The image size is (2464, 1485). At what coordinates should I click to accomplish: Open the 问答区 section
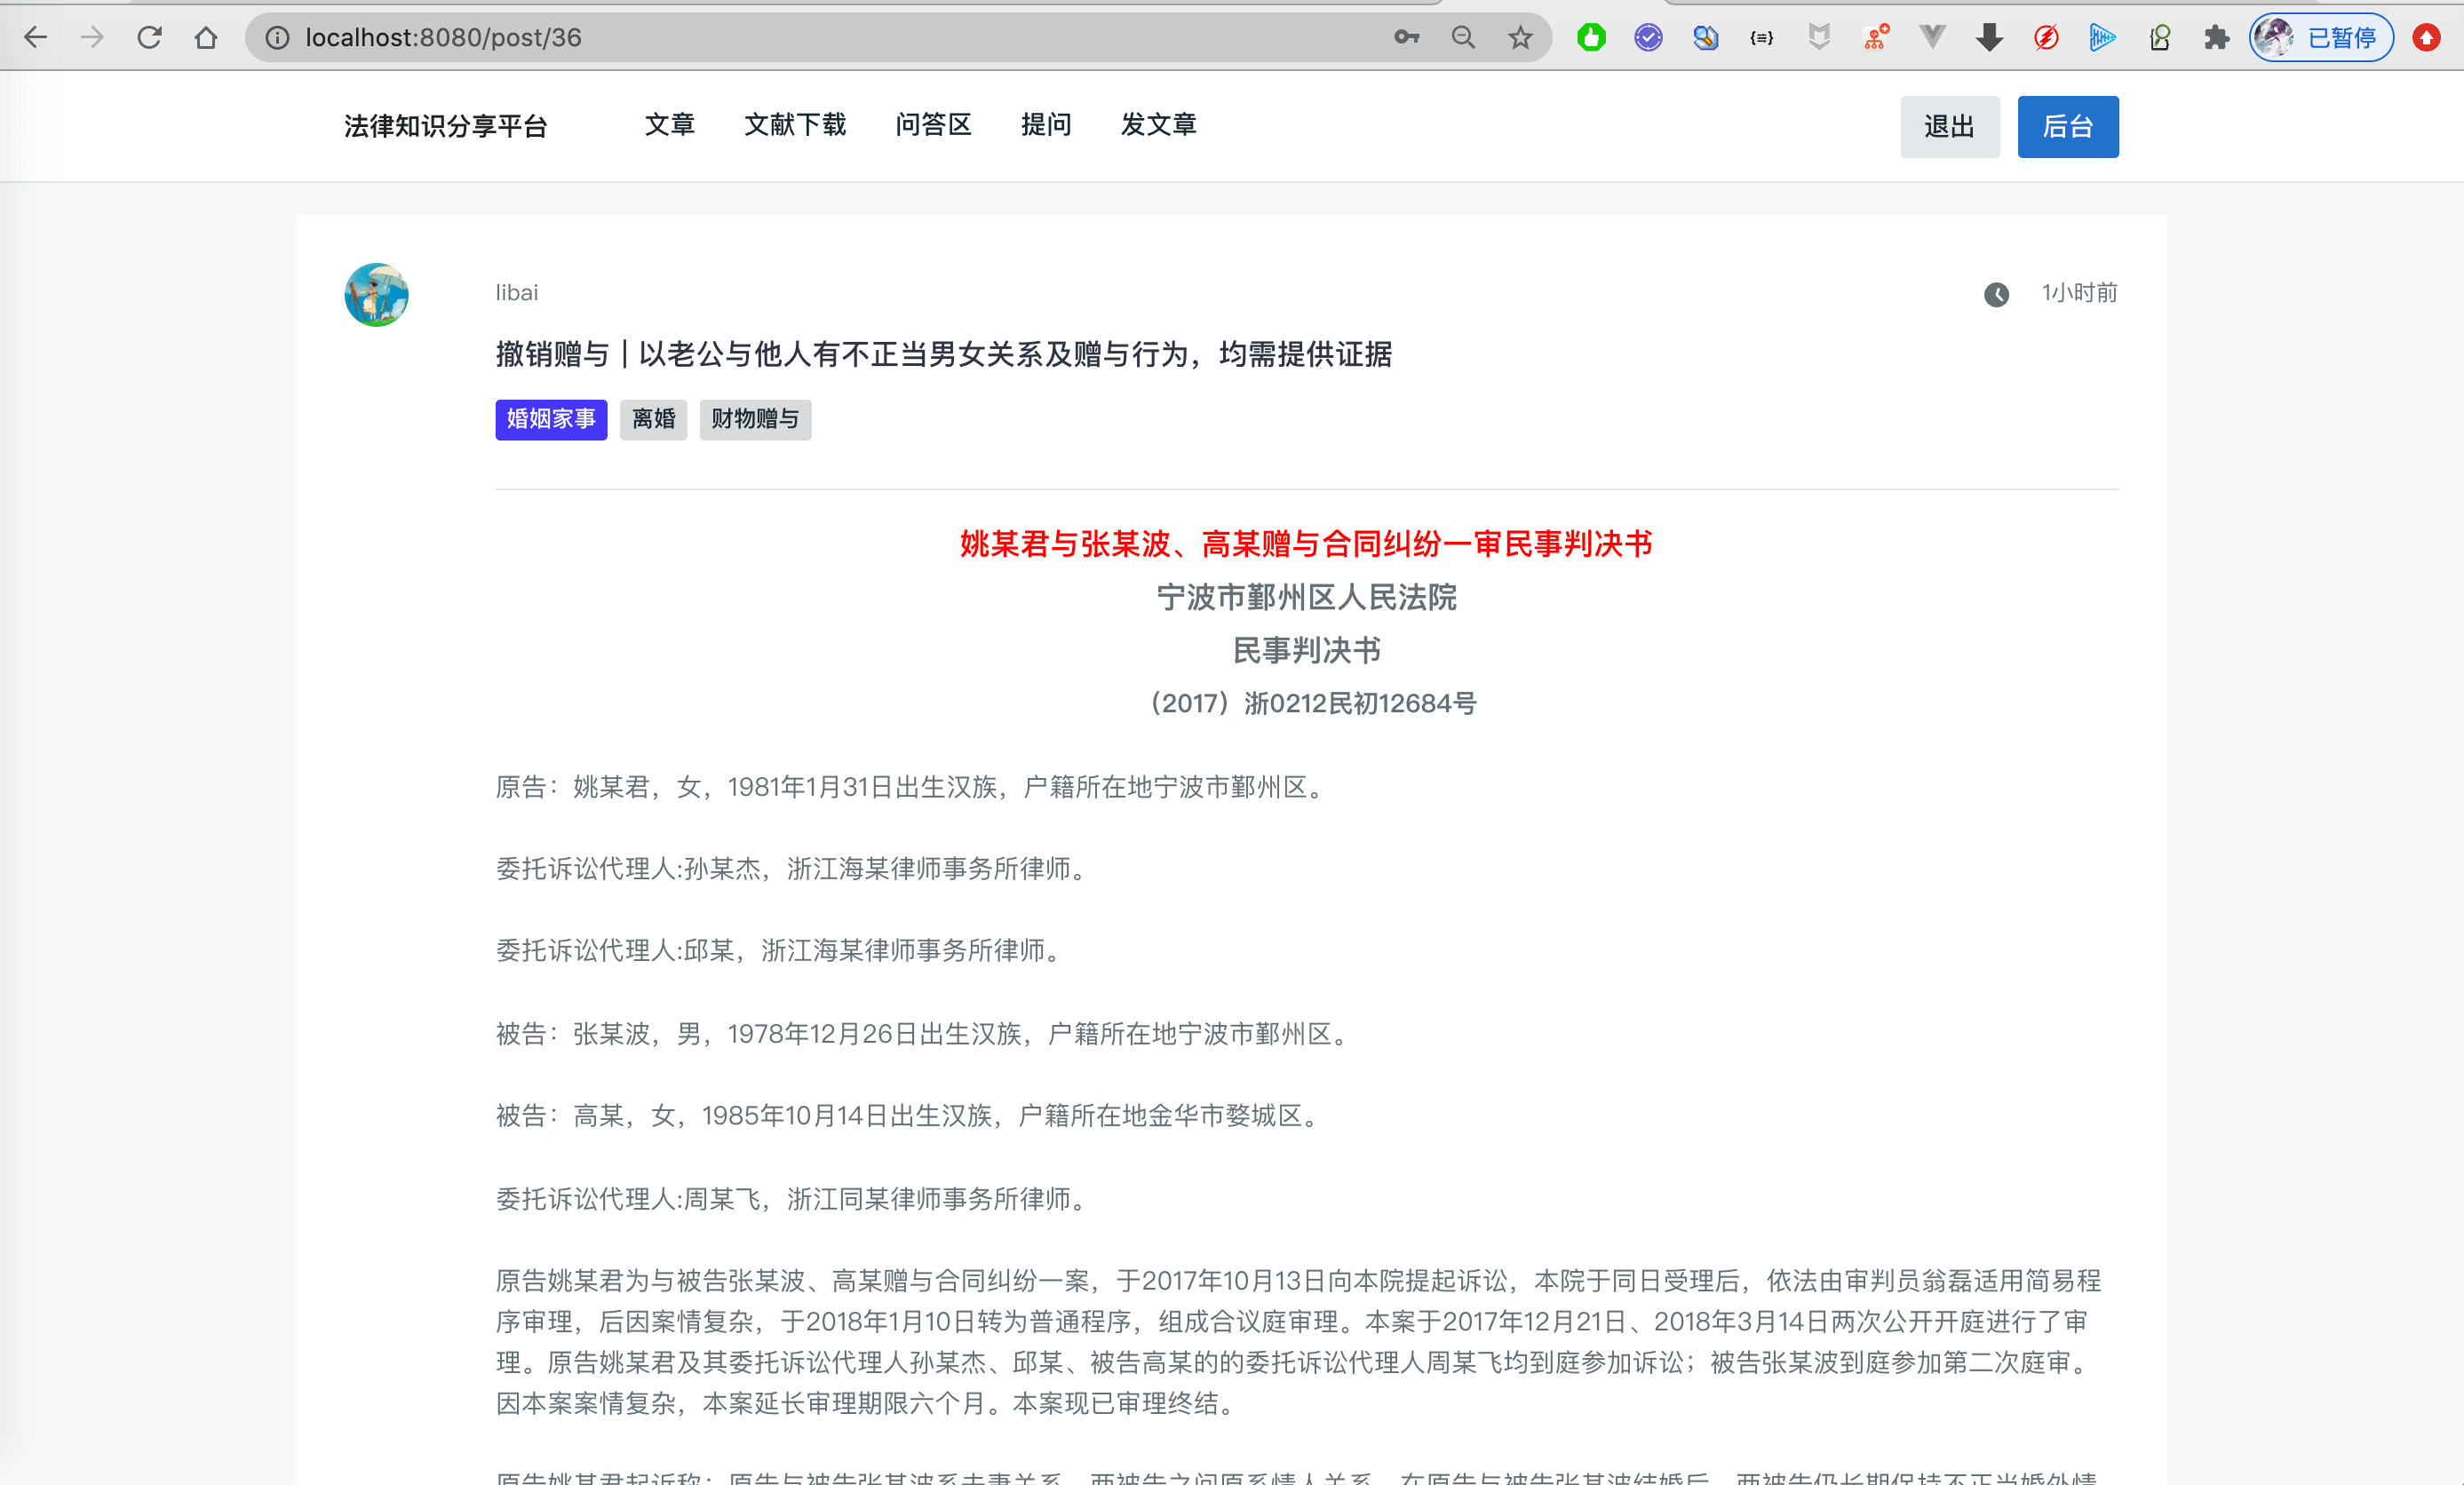pos(933,125)
